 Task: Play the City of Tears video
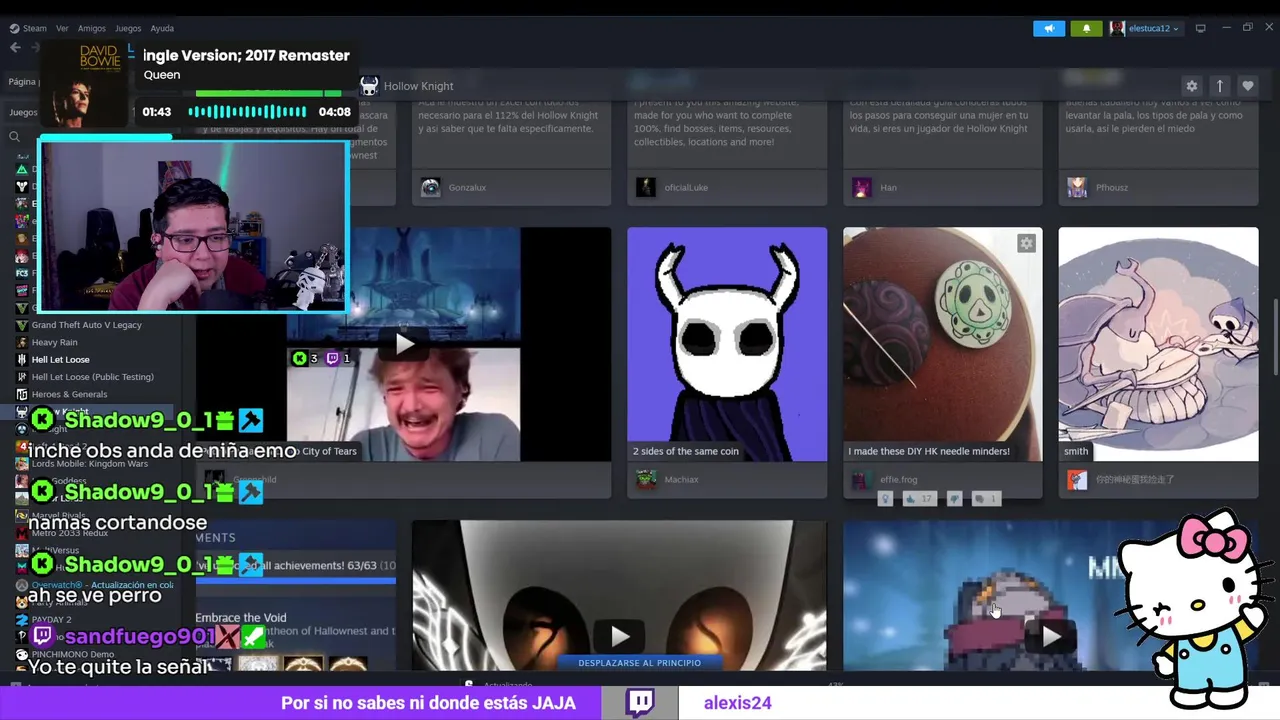pos(404,344)
